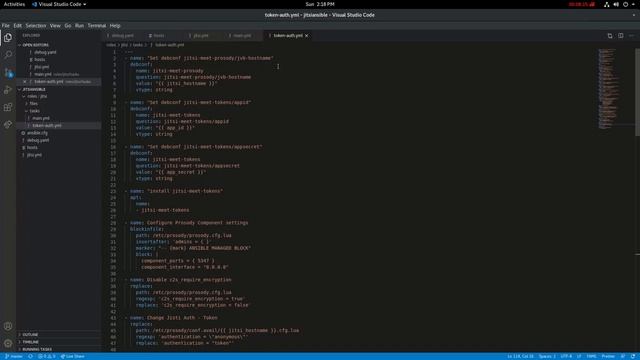Click the notifications bell in status bar
Image resolution: width=640 pixels, height=360 pixels.
633,356
